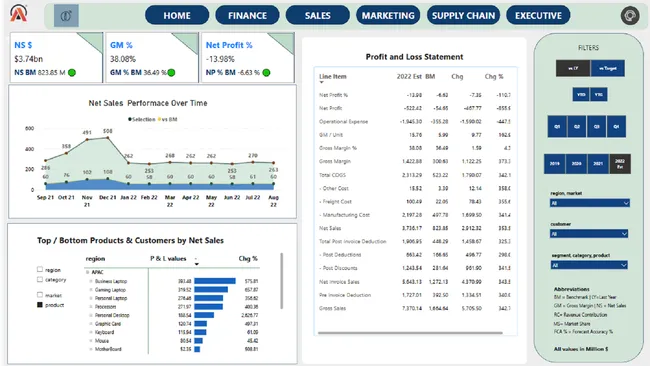Viewport: 650px width, 366px height.
Task: Open the EXECUTIVE page
Action: pyautogui.click(x=538, y=16)
